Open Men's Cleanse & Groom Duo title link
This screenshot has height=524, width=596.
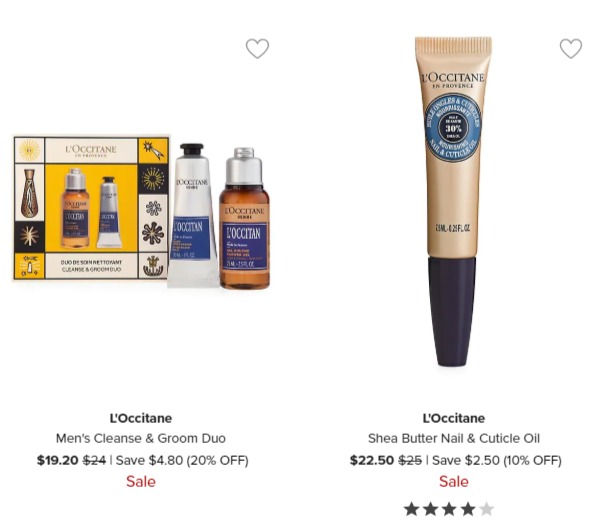point(141,438)
